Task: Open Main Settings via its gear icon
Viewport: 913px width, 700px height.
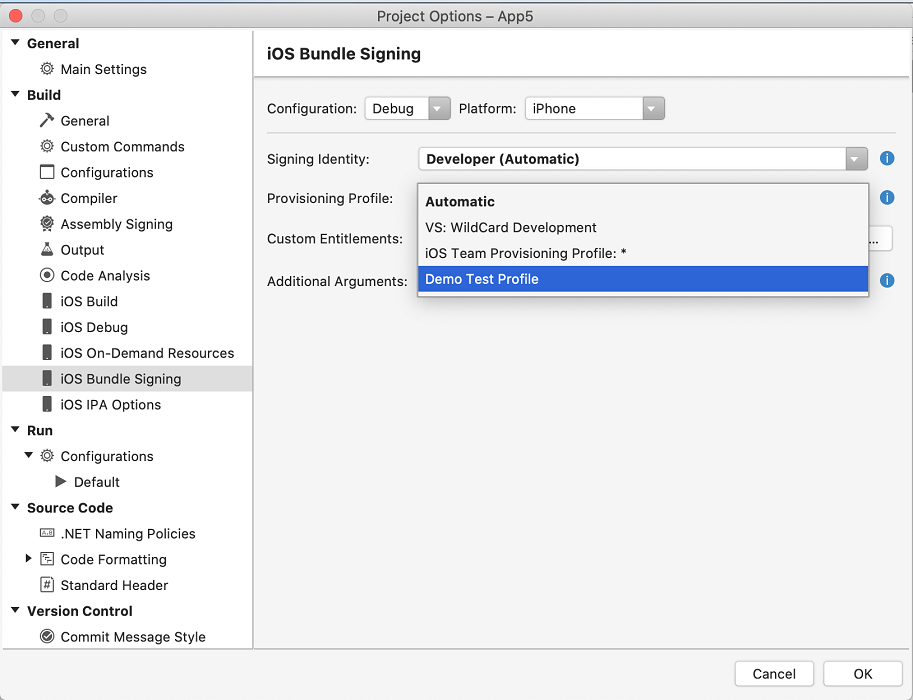Action: point(45,69)
